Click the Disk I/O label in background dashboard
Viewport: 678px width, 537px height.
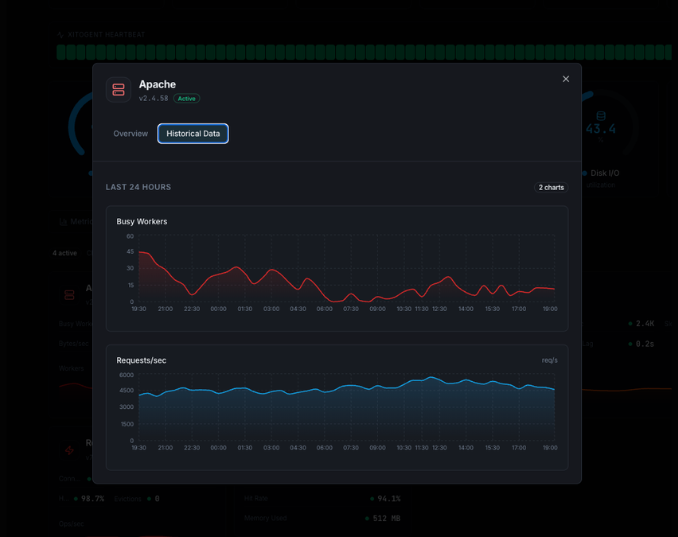click(x=605, y=173)
